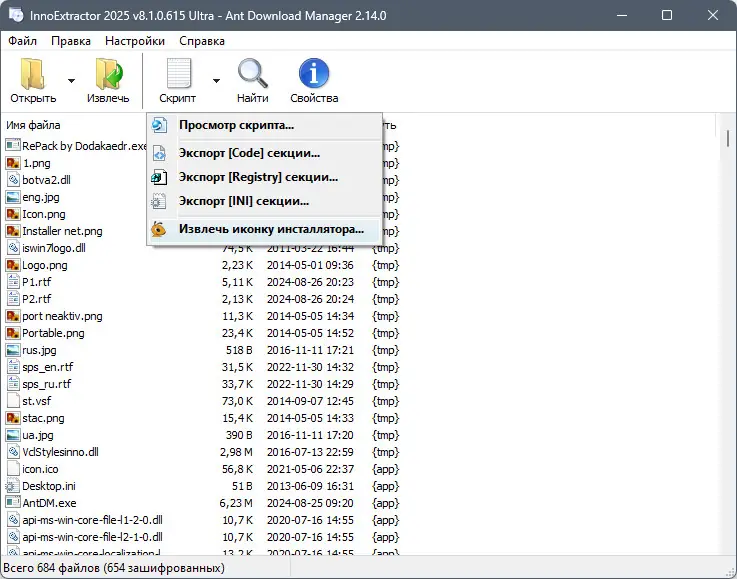Click the vertical scrollbar of the file list
This screenshot has width=737, height=579.
pyautogui.click(x=728, y=334)
